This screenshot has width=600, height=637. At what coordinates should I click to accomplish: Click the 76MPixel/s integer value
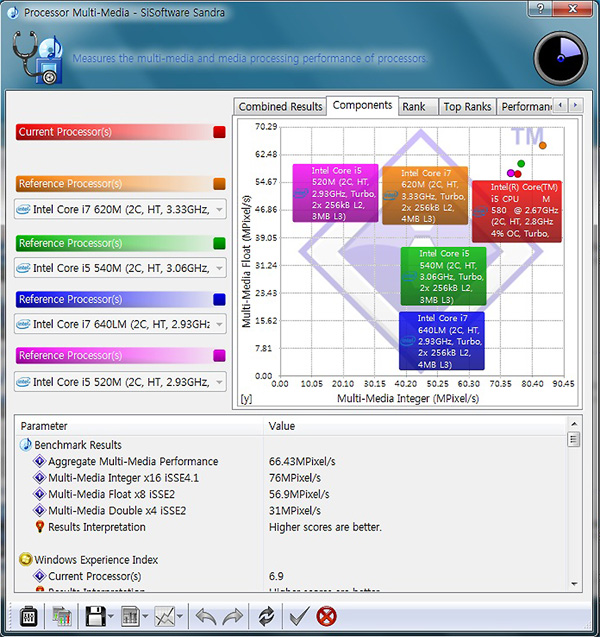click(295, 478)
